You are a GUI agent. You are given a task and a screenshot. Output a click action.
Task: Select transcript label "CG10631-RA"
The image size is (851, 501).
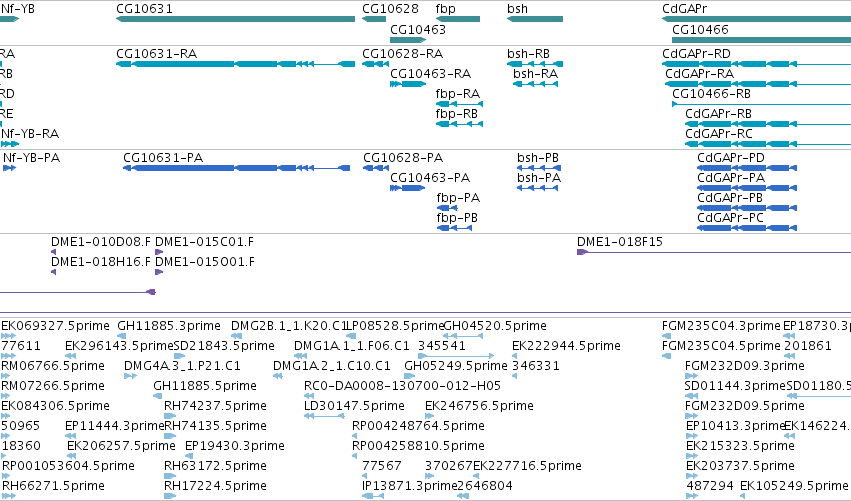pyautogui.click(x=156, y=54)
